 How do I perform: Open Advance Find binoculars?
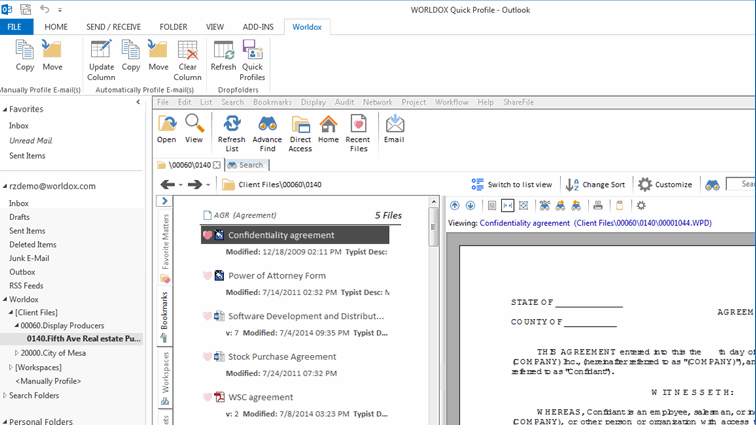point(267,123)
